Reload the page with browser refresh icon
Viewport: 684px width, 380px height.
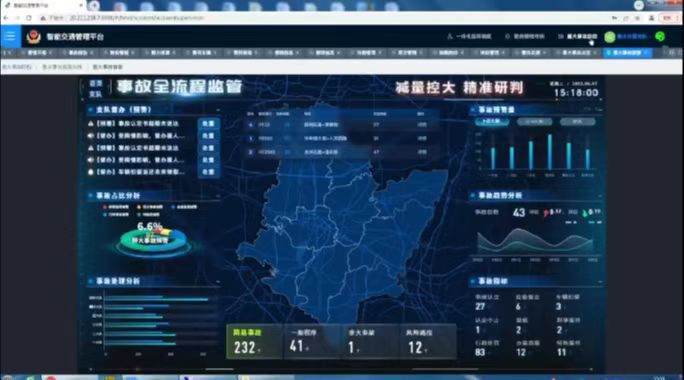coord(29,18)
